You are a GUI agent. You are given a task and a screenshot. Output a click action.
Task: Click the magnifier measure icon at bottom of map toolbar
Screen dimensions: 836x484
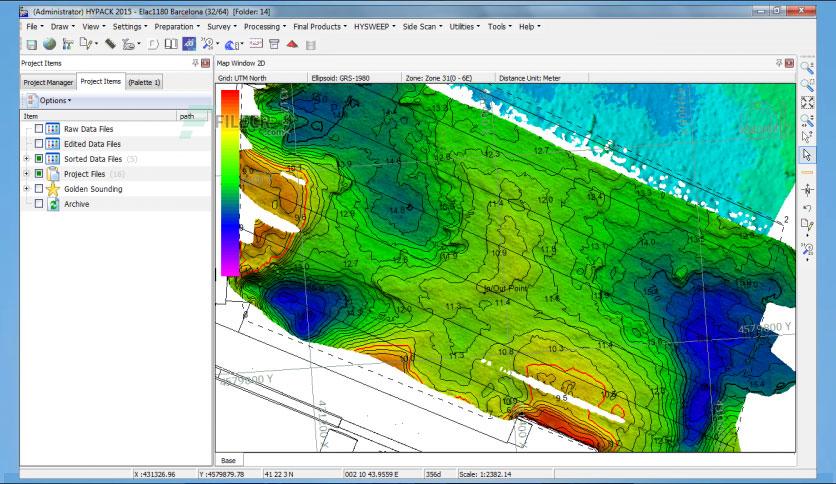point(807,249)
